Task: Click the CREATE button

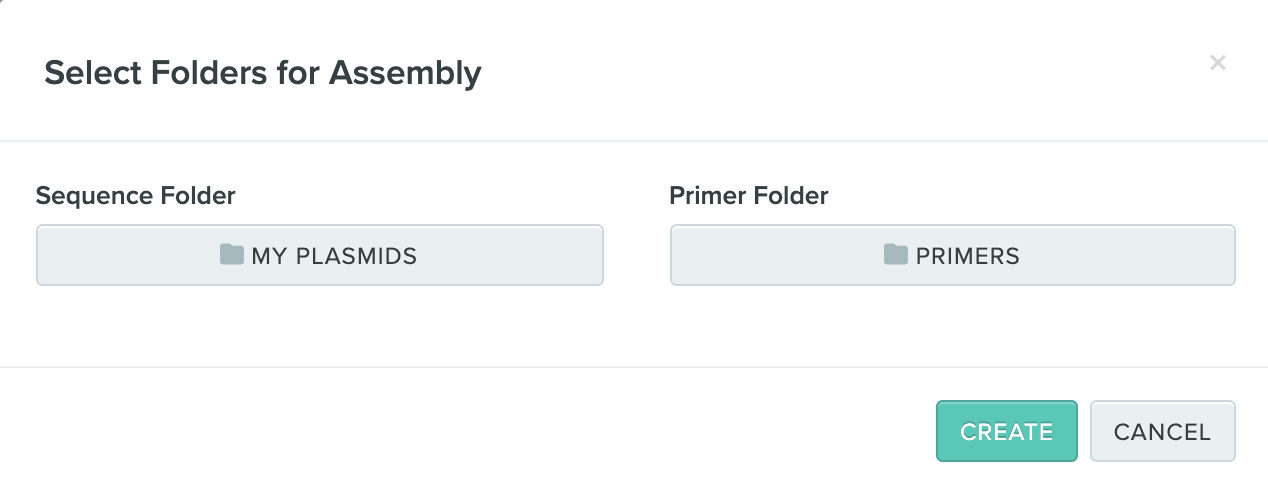Action: click(x=1006, y=431)
